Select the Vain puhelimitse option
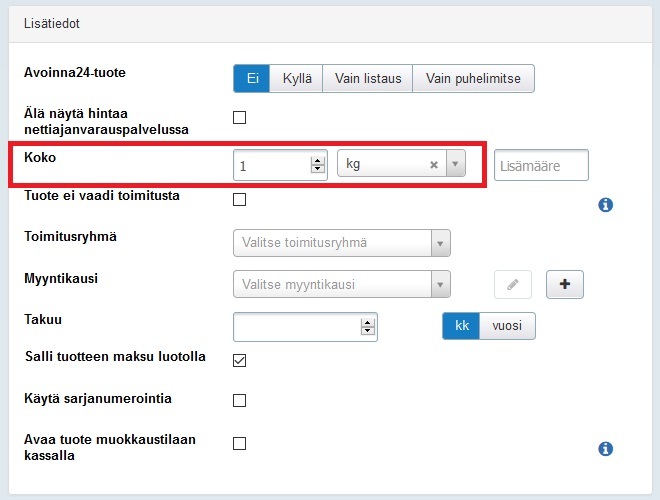 473,79
